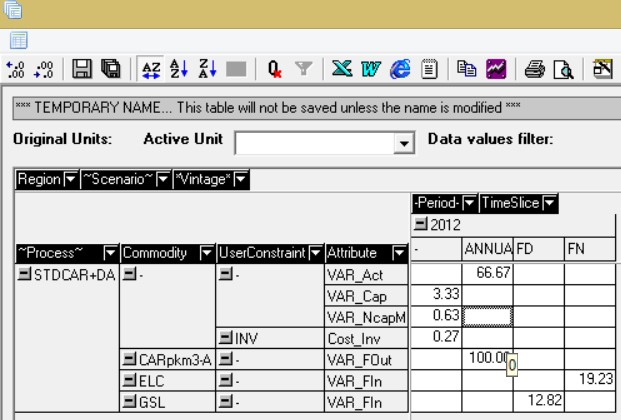Collapse the ELC commodity row
This screenshot has width=621, height=420.
(130, 380)
